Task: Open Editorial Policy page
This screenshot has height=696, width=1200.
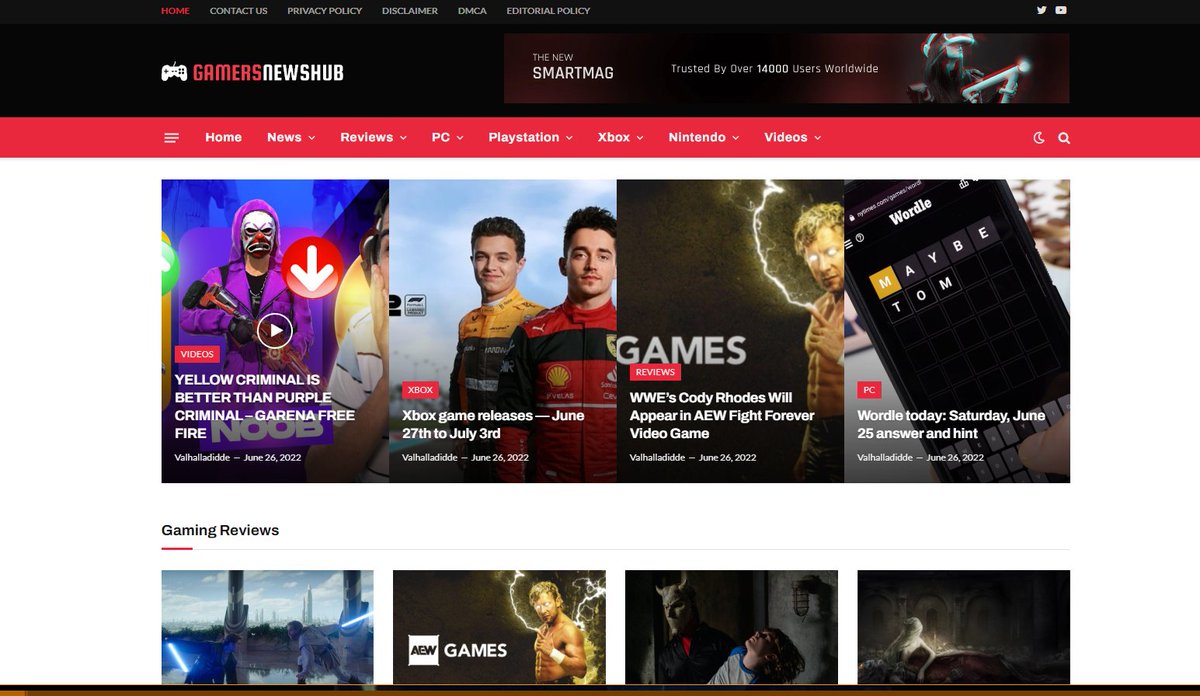Action: click(548, 11)
